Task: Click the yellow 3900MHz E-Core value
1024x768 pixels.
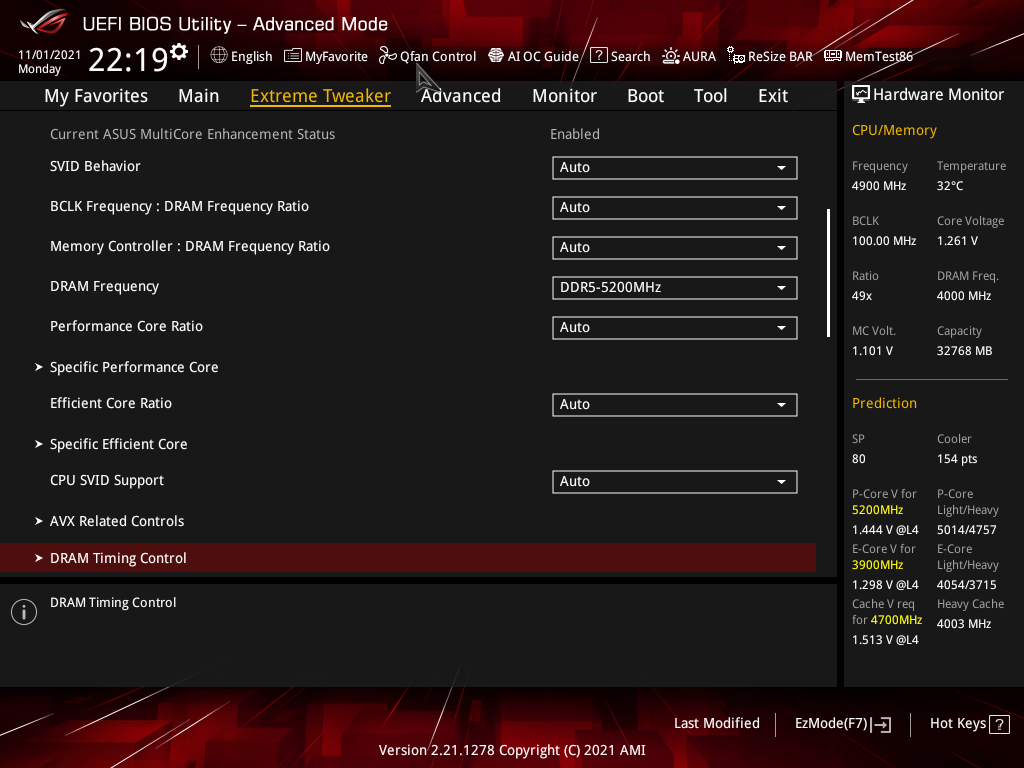Action: coord(878,565)
